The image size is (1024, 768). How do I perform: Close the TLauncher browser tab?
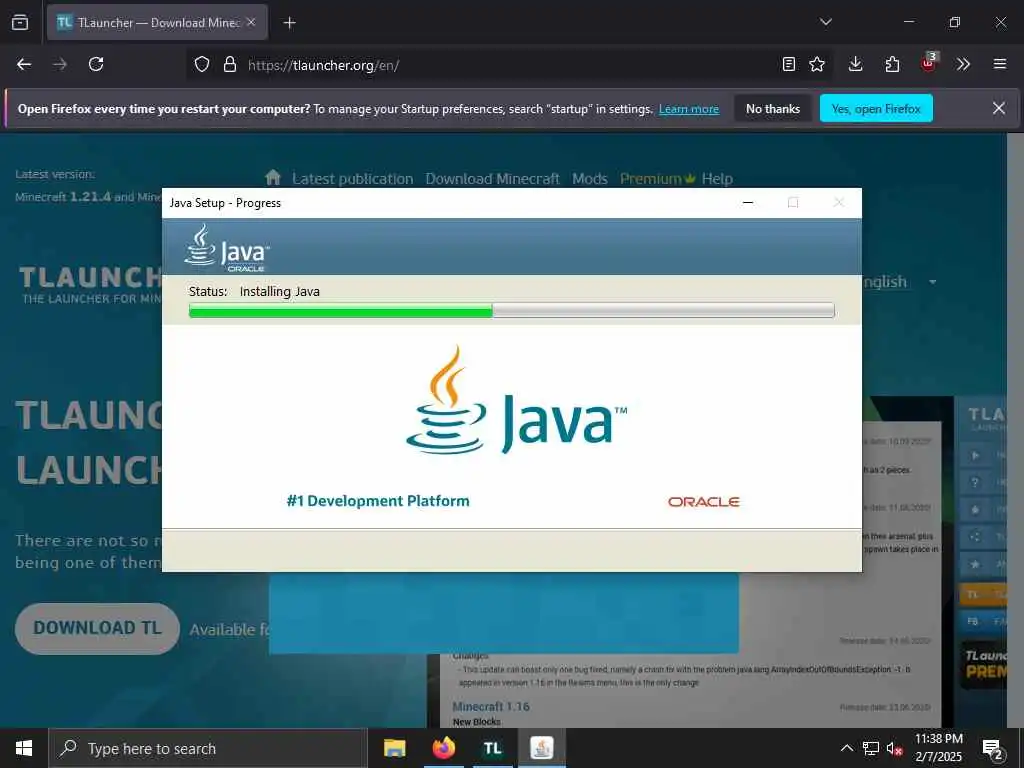click(x=251, y=22)
